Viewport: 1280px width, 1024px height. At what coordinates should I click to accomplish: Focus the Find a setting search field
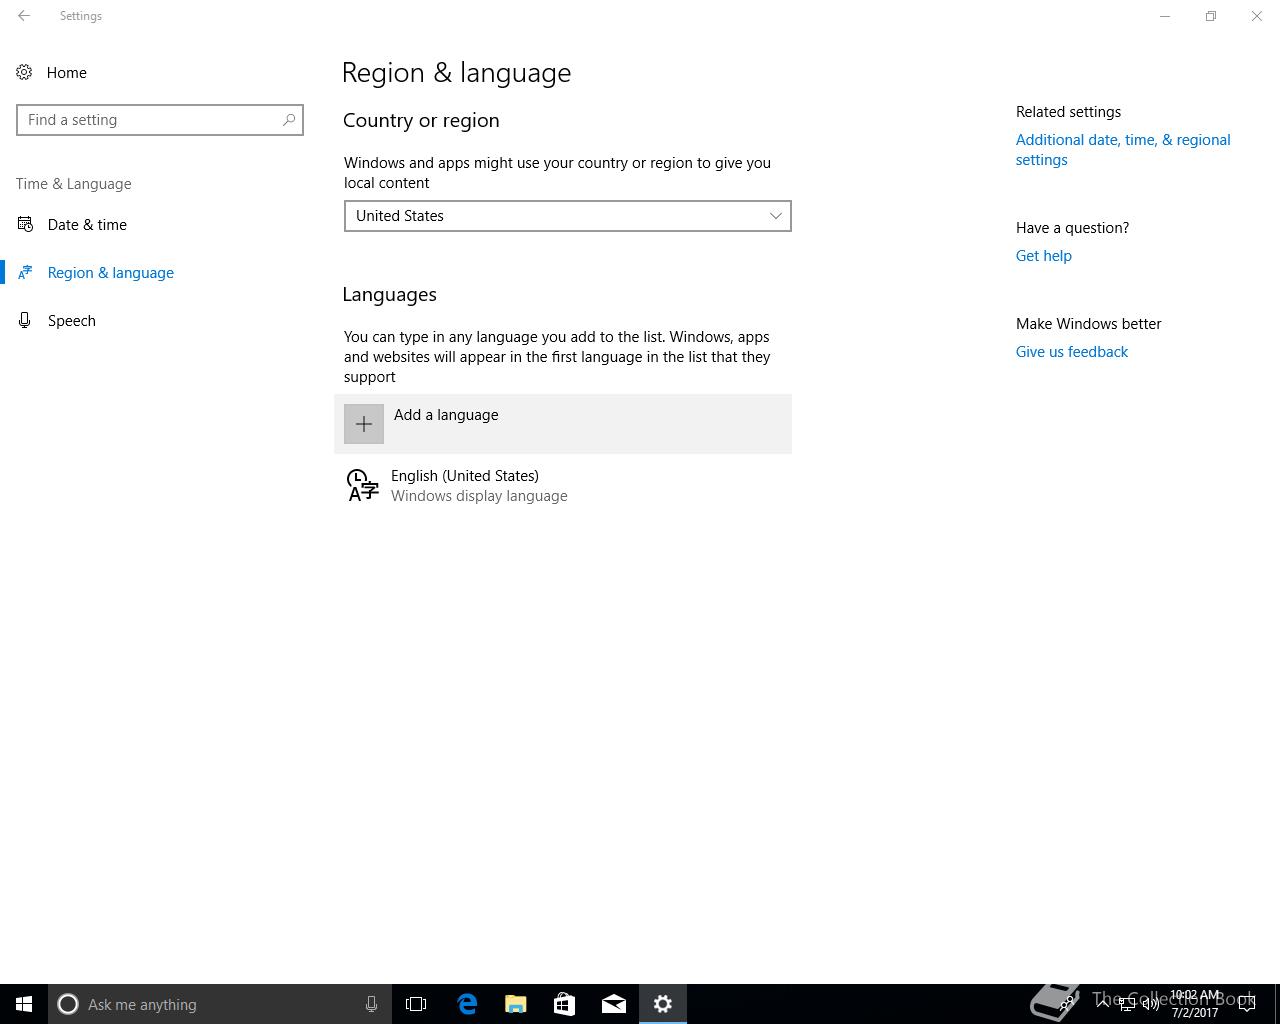tap(150, 120)
